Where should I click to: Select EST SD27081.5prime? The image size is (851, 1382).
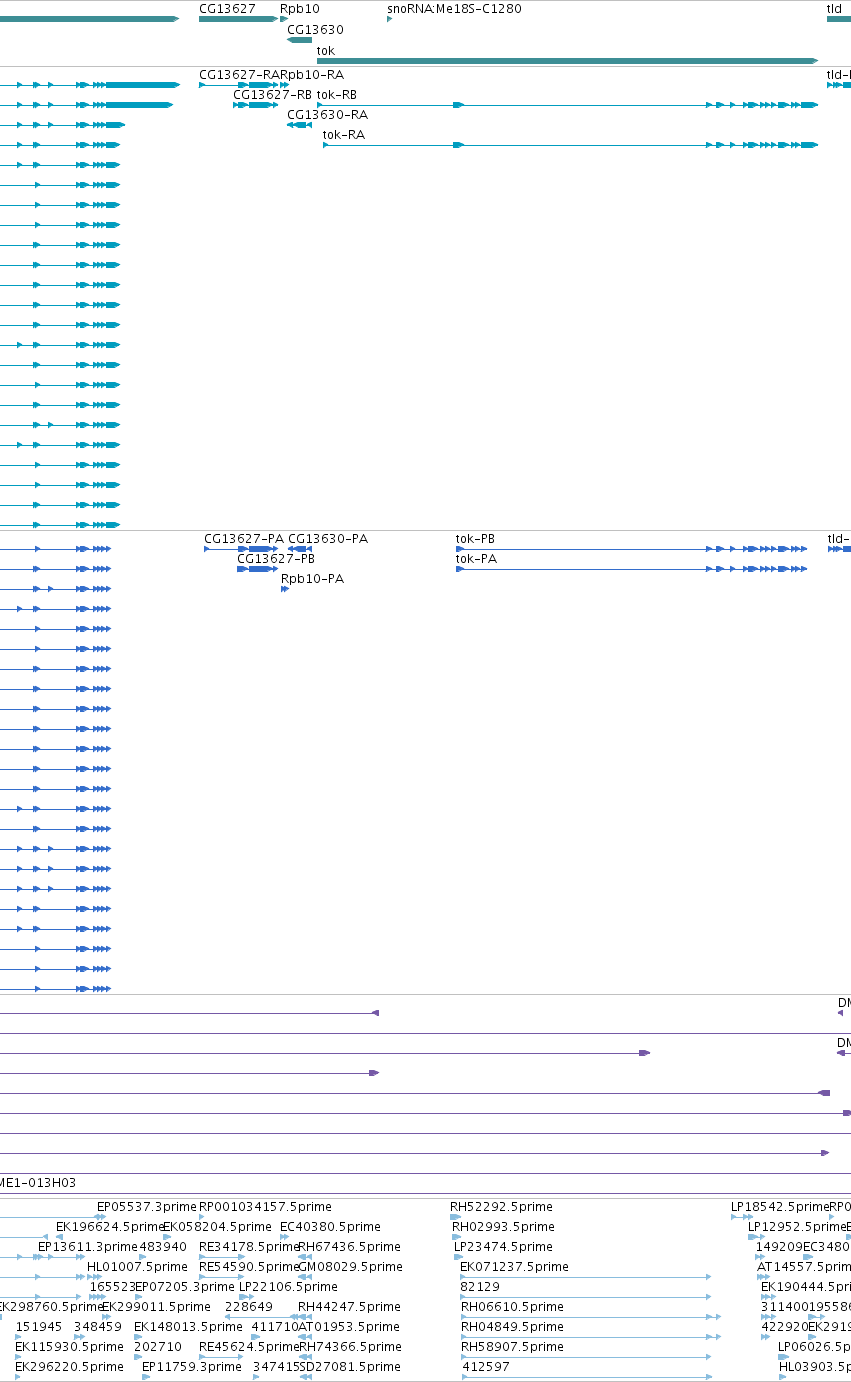coord(350,1367)
